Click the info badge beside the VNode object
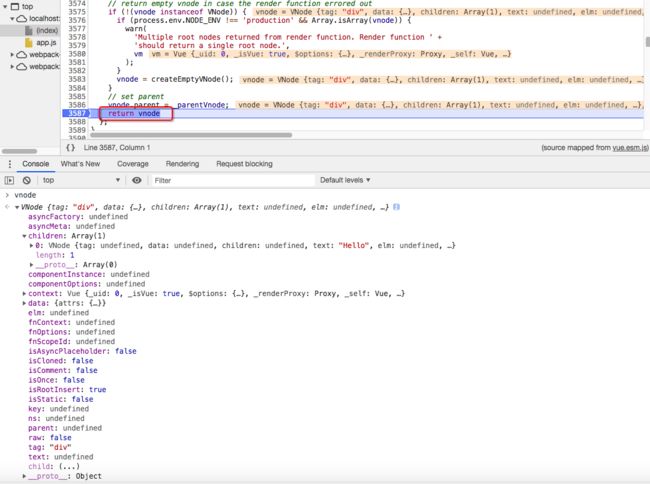The height and width of the screenshot is (484, 650). 396,207
